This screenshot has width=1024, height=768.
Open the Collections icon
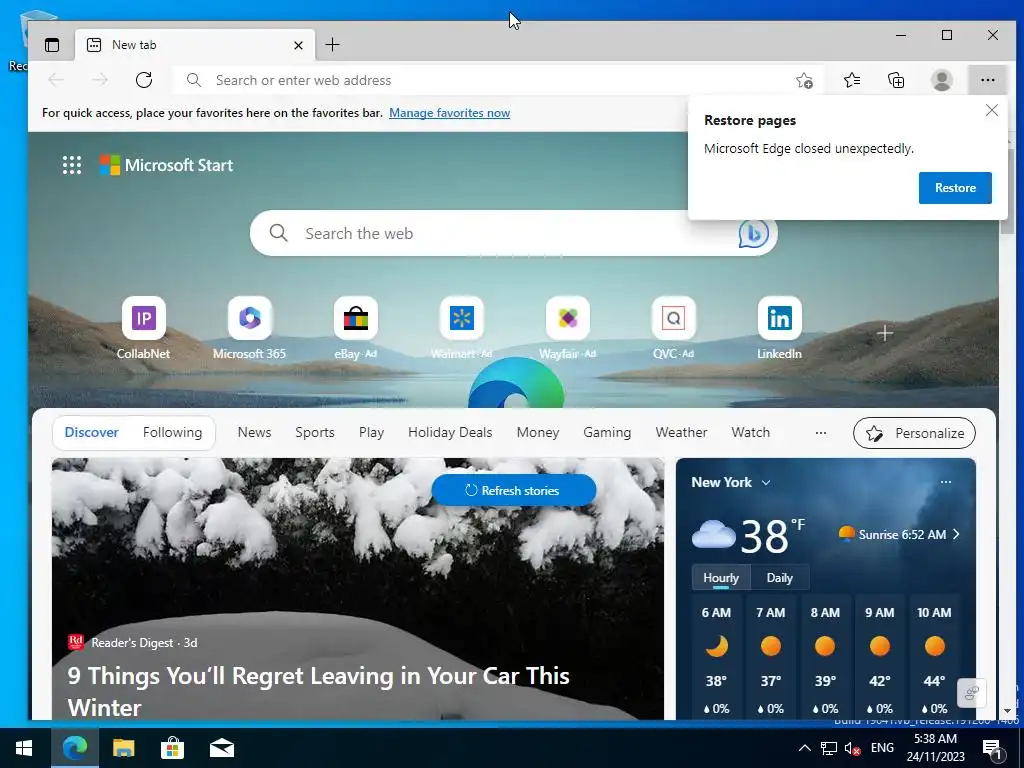[x=896, y=80]
